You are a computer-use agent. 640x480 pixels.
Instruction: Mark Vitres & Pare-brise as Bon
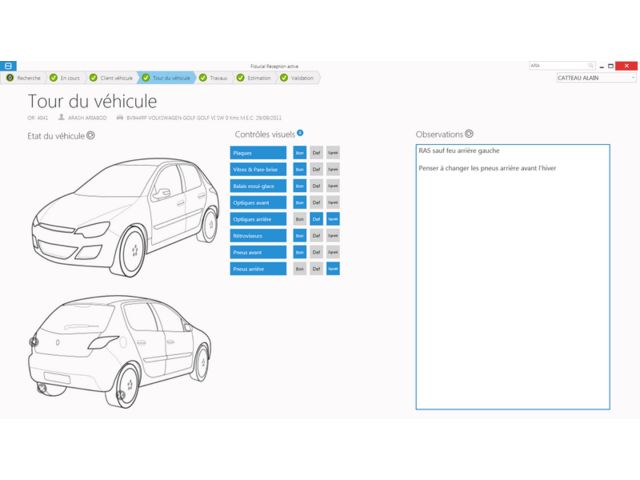click(300, 169)
